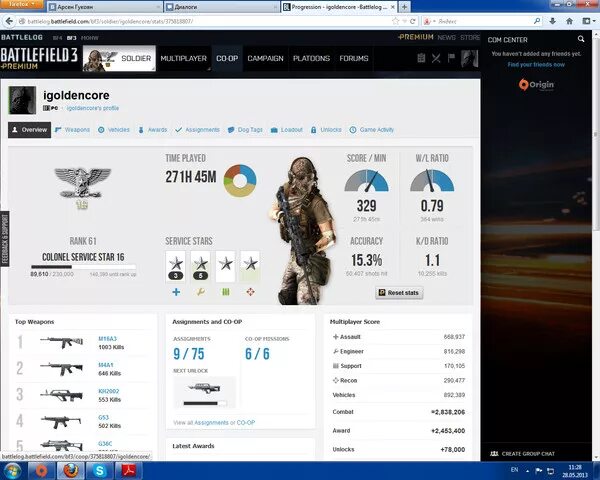Click the magnifier in browser search box
This screenshot has height=480, width=600.
tap(537, 21)
